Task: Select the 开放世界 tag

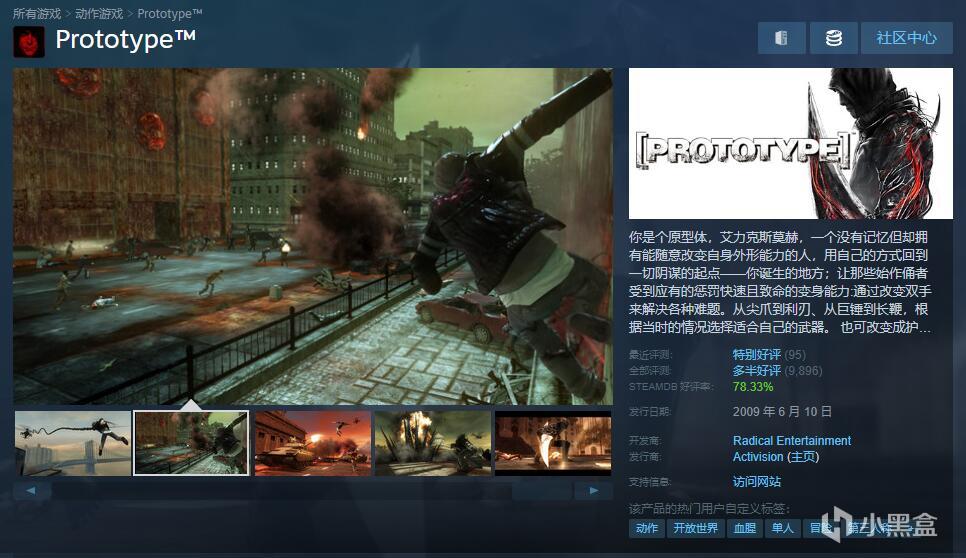Action: coord(696,528)
